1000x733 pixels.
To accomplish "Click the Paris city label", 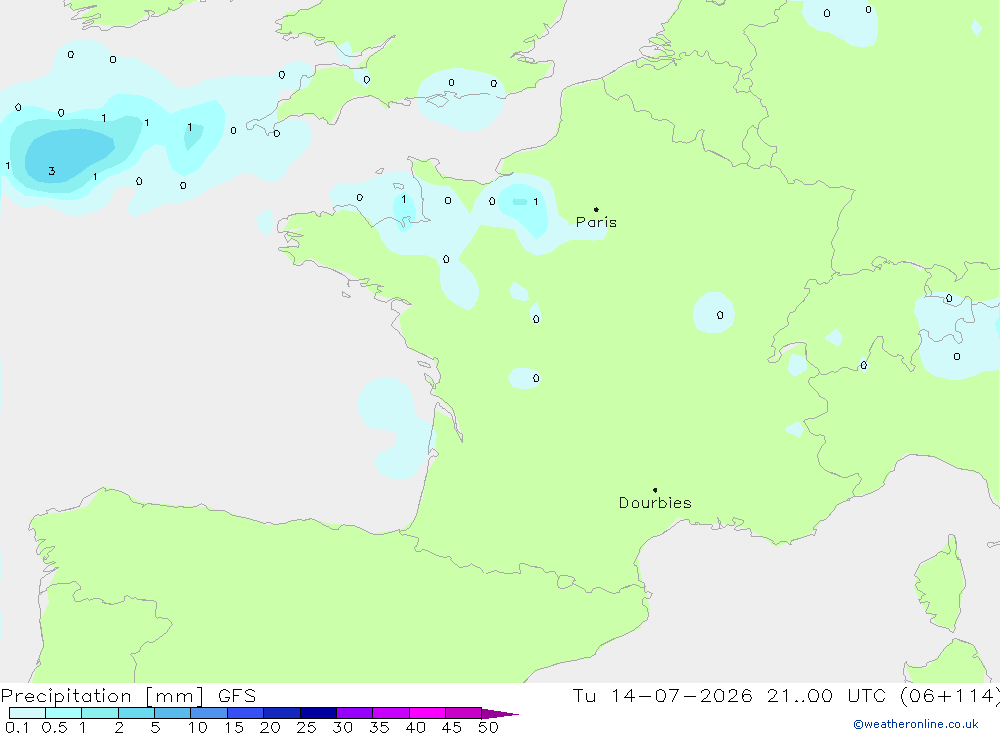I will tap(596, 222).
